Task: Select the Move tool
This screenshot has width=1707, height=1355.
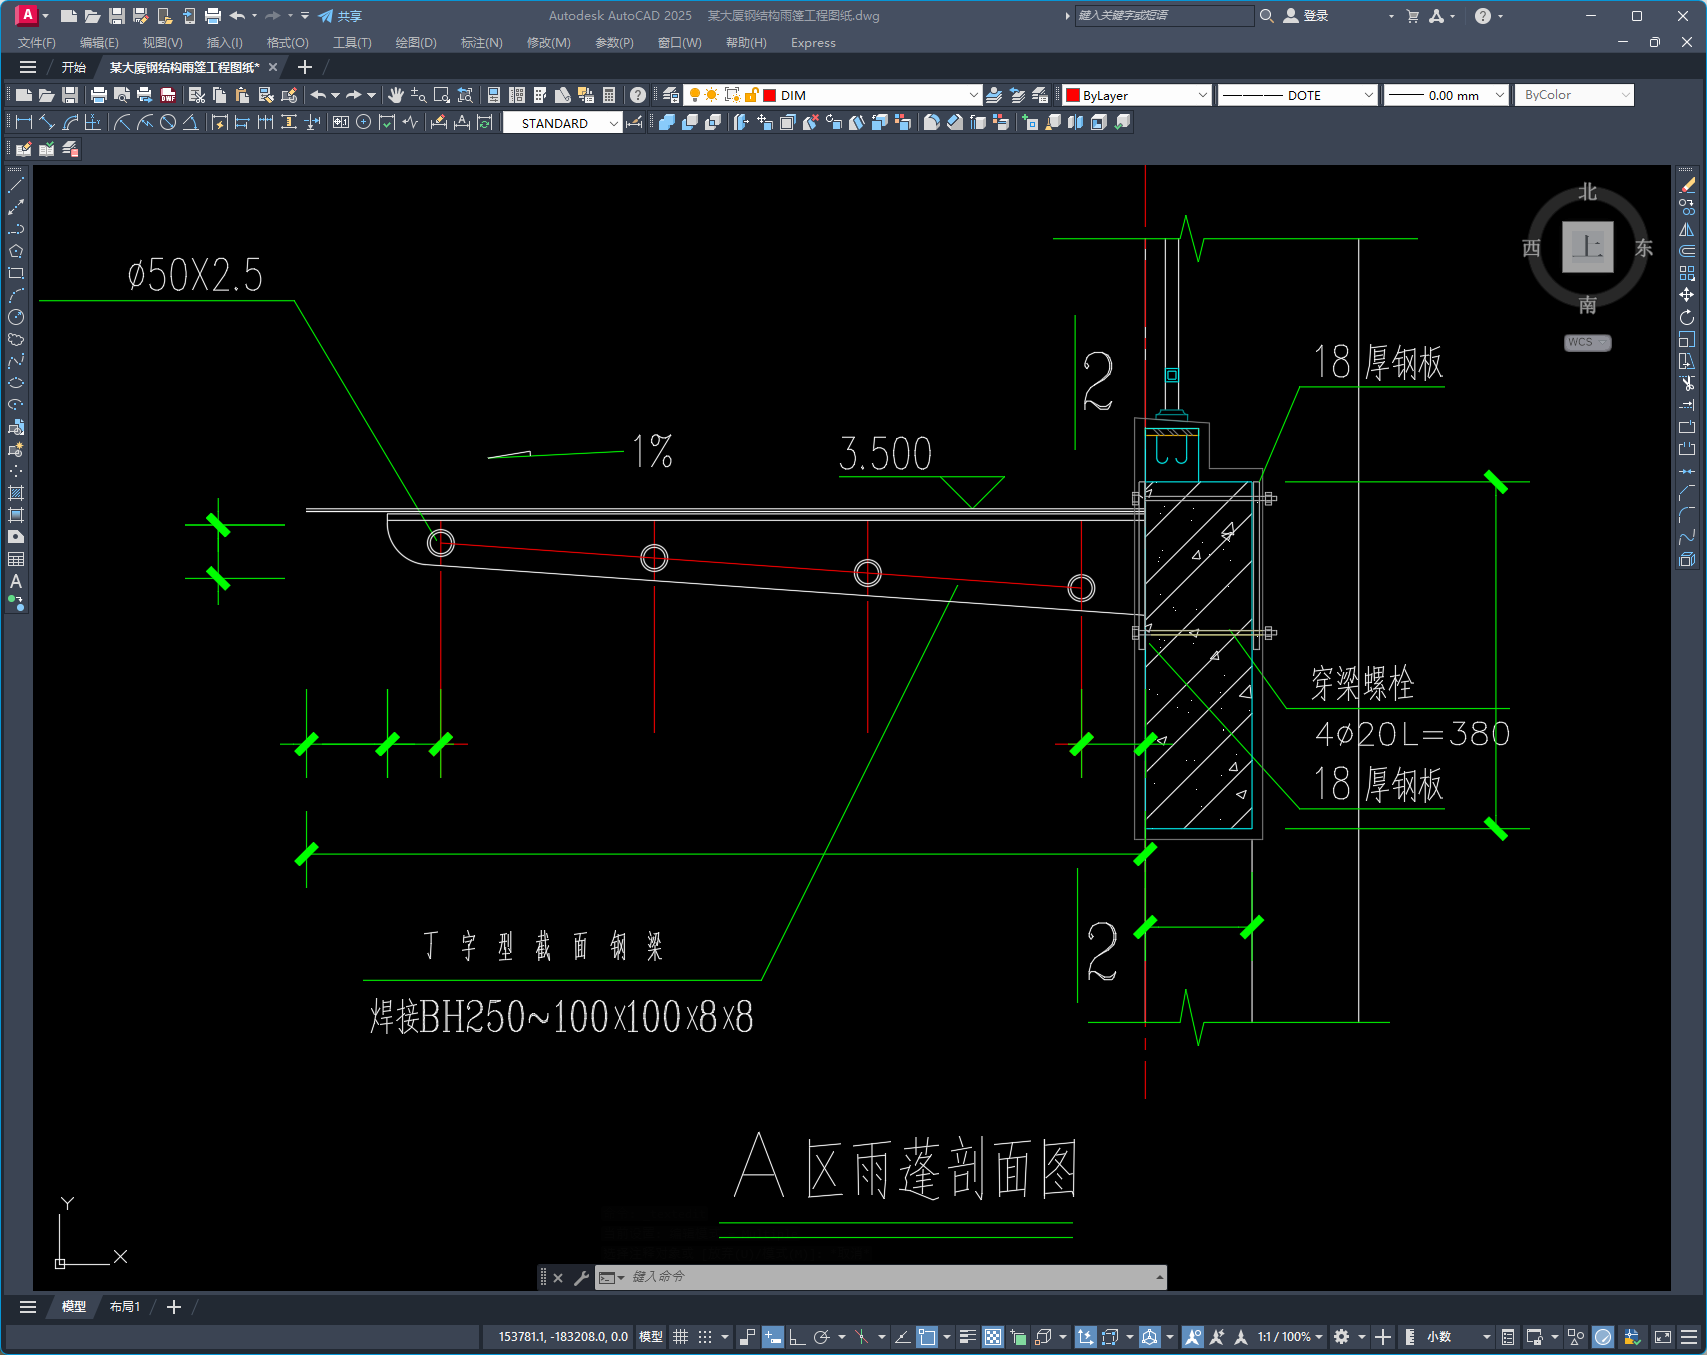Action: click(1687, 295)
